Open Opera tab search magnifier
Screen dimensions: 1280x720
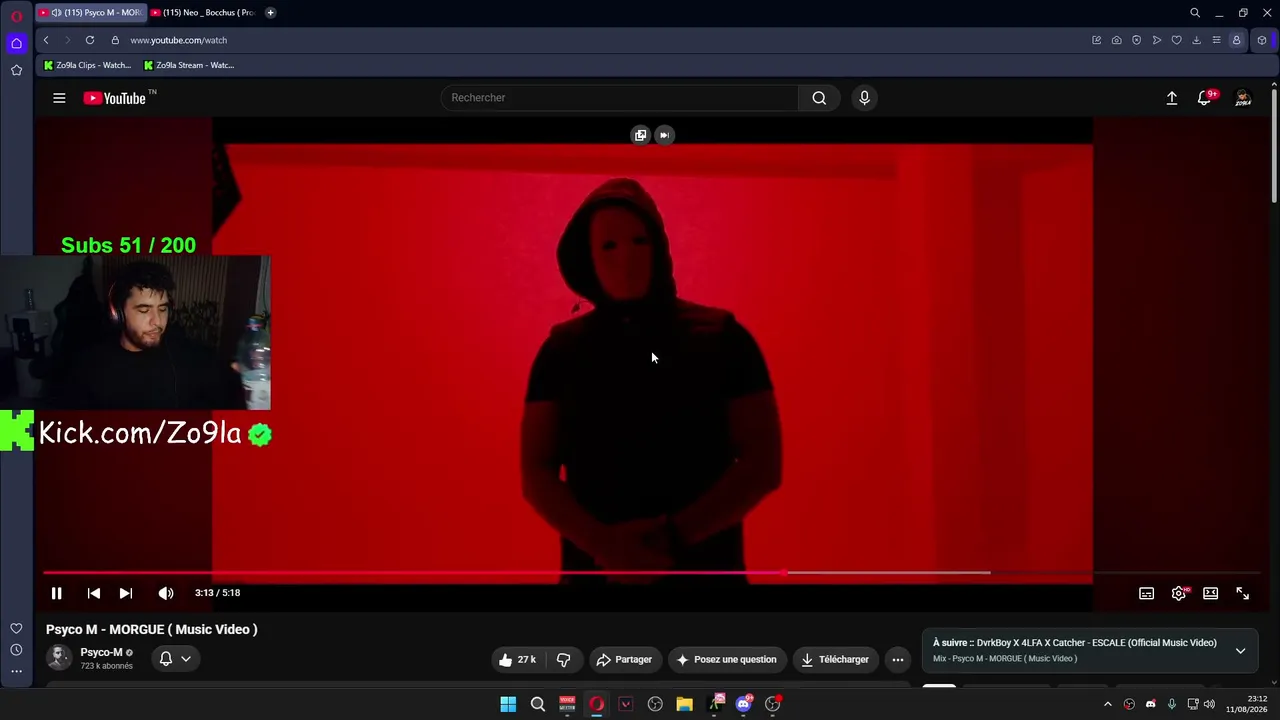tap(1195, 13)
